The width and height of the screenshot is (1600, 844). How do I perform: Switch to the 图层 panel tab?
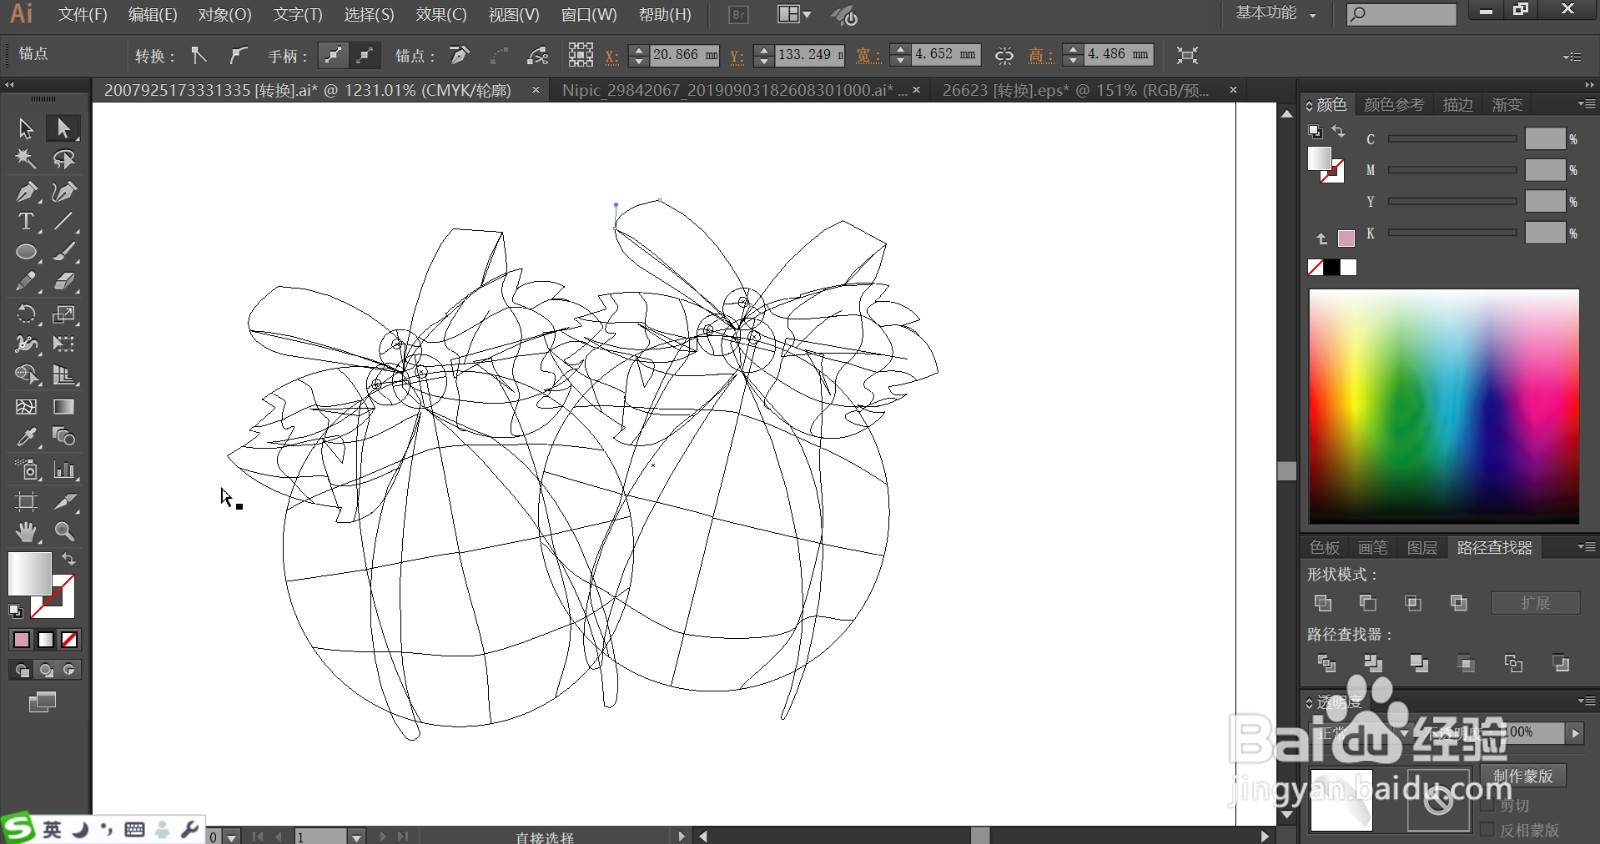[1422, 547]
